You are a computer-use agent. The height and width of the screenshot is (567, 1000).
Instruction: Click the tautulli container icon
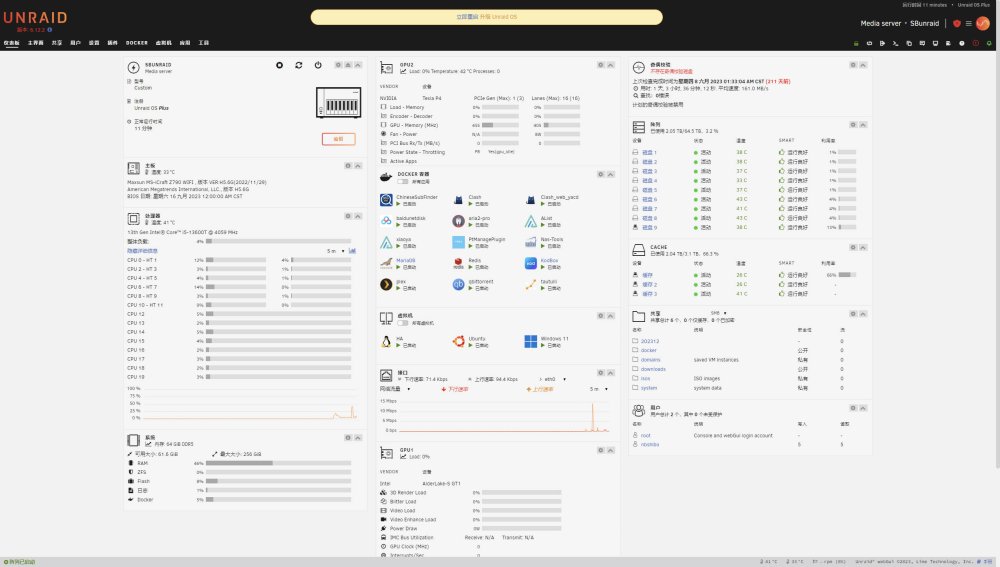point(531,284)
